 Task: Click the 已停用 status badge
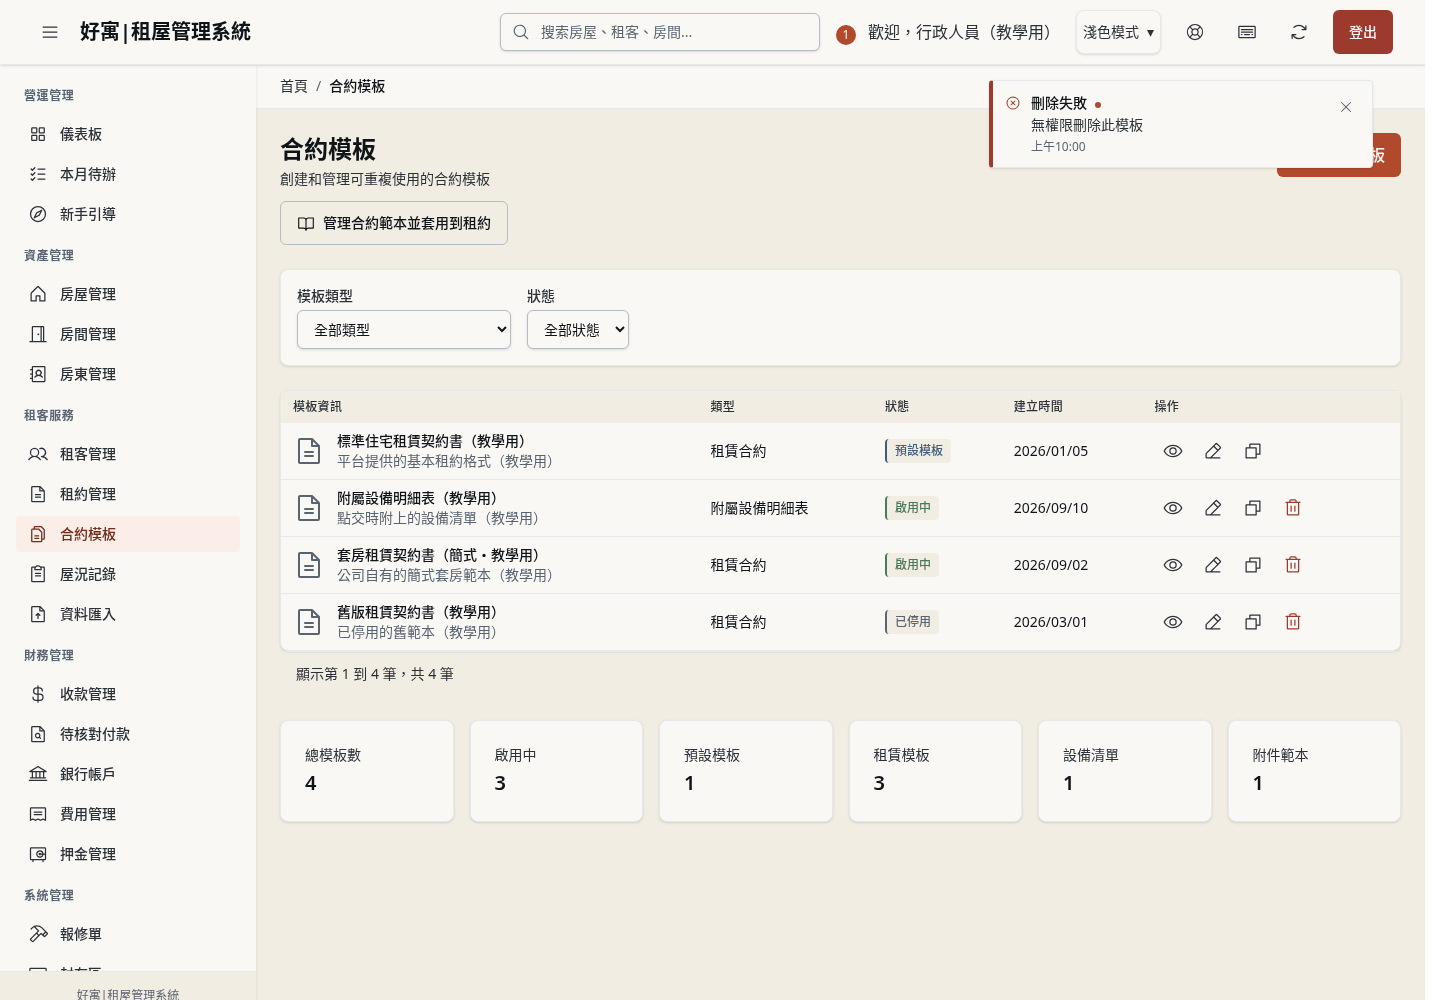pyautogui.click(x=912, y=622)
